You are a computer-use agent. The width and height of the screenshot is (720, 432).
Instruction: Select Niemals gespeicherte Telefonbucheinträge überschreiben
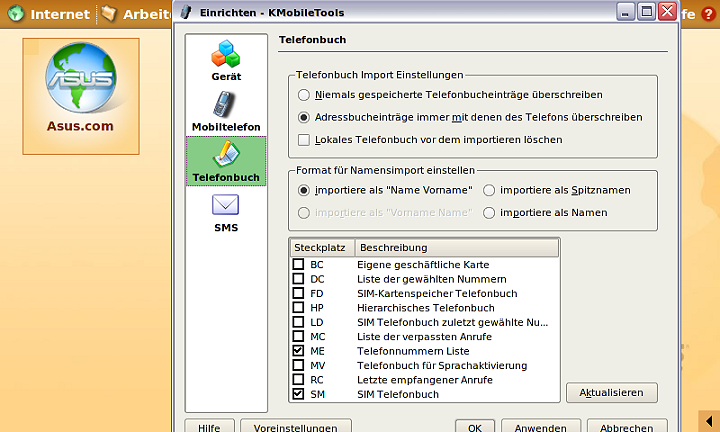pos(304,95)
